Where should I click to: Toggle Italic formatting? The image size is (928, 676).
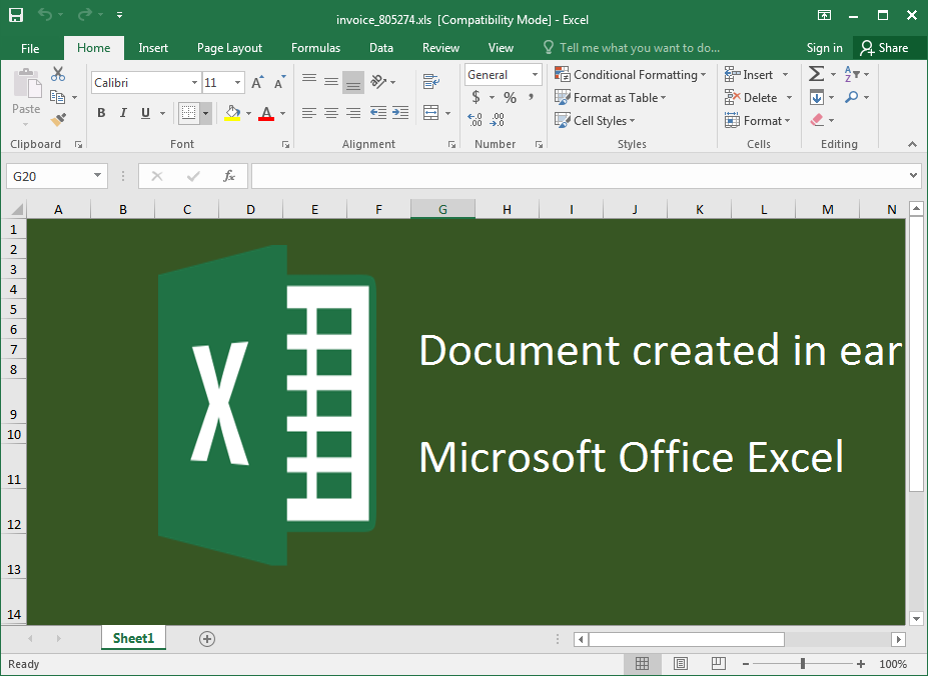[x=123, y=113]
